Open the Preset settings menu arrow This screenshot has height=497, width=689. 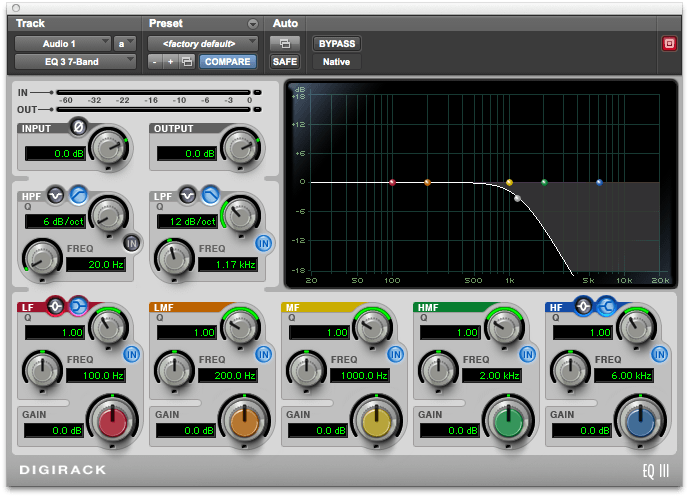coord(253,23)
